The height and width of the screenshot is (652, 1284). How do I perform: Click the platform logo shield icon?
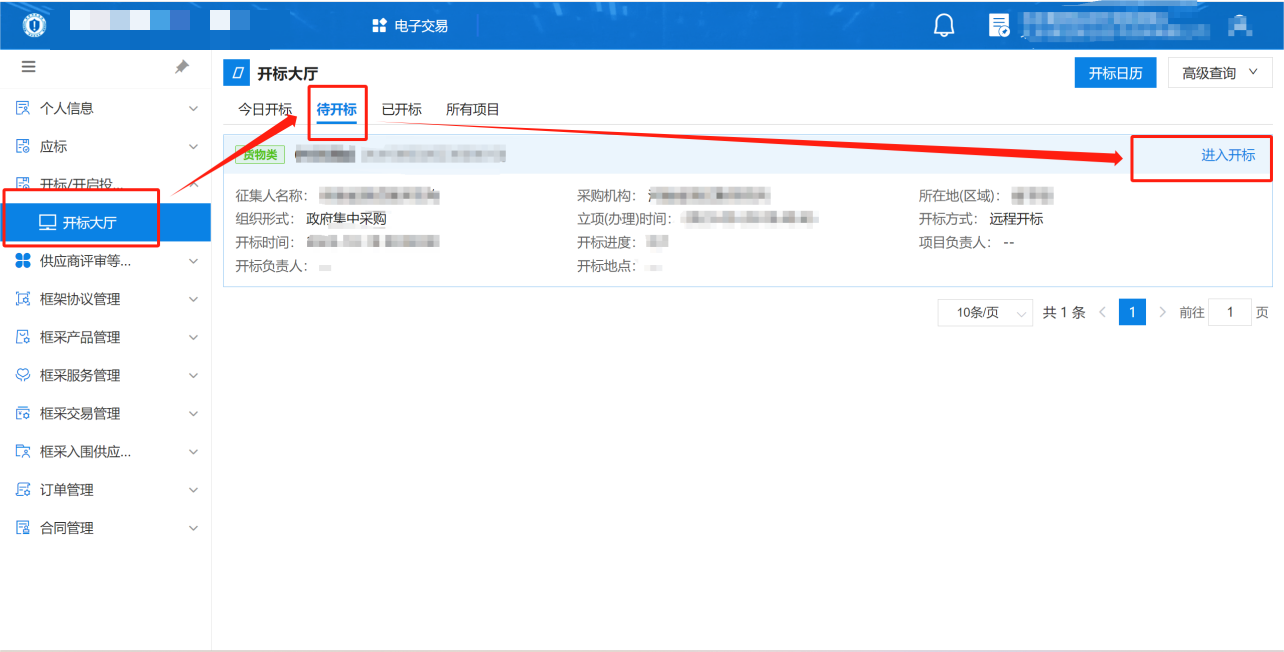tap(34, 25)
